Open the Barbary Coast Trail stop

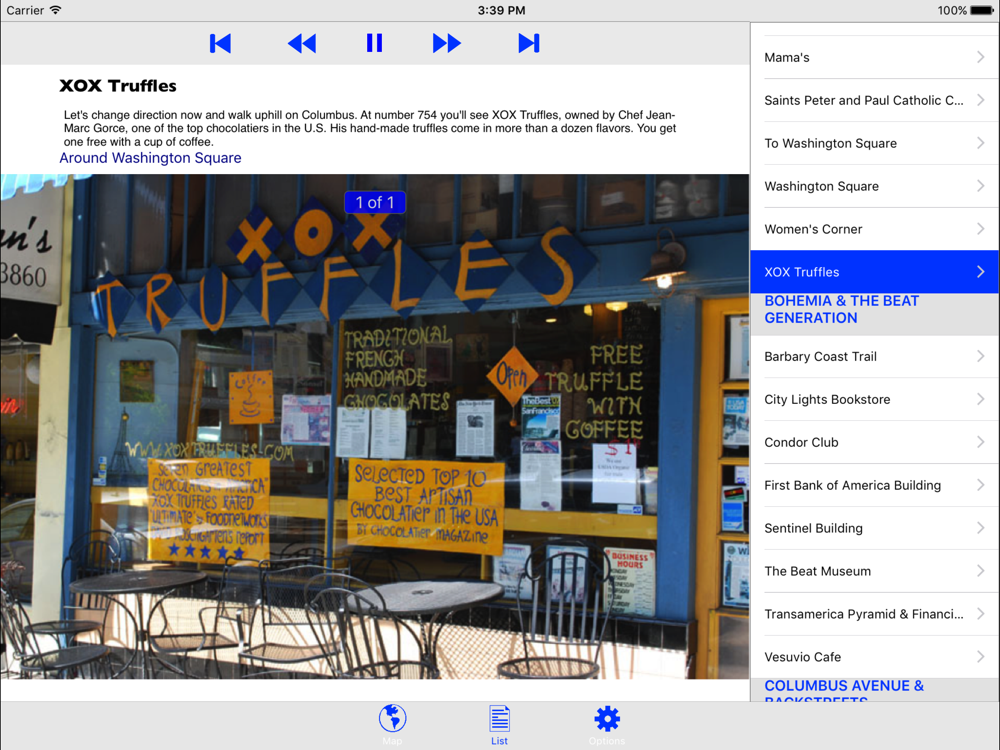(875, 357)
